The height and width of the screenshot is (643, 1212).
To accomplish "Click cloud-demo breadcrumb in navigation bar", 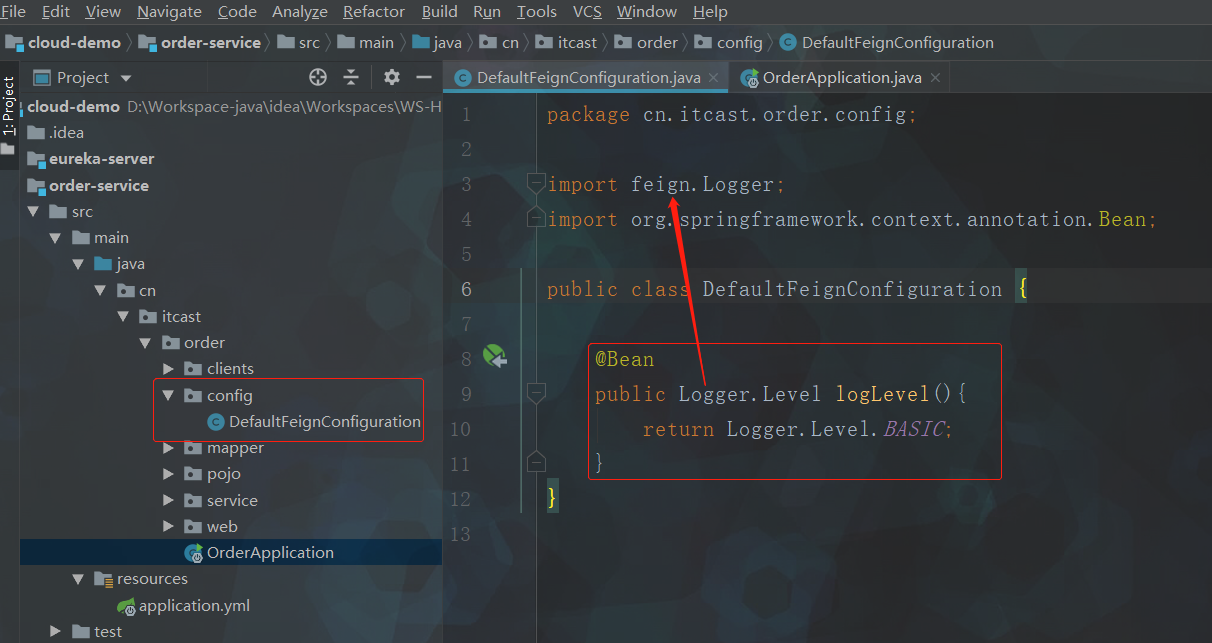I will coord(64,42).
